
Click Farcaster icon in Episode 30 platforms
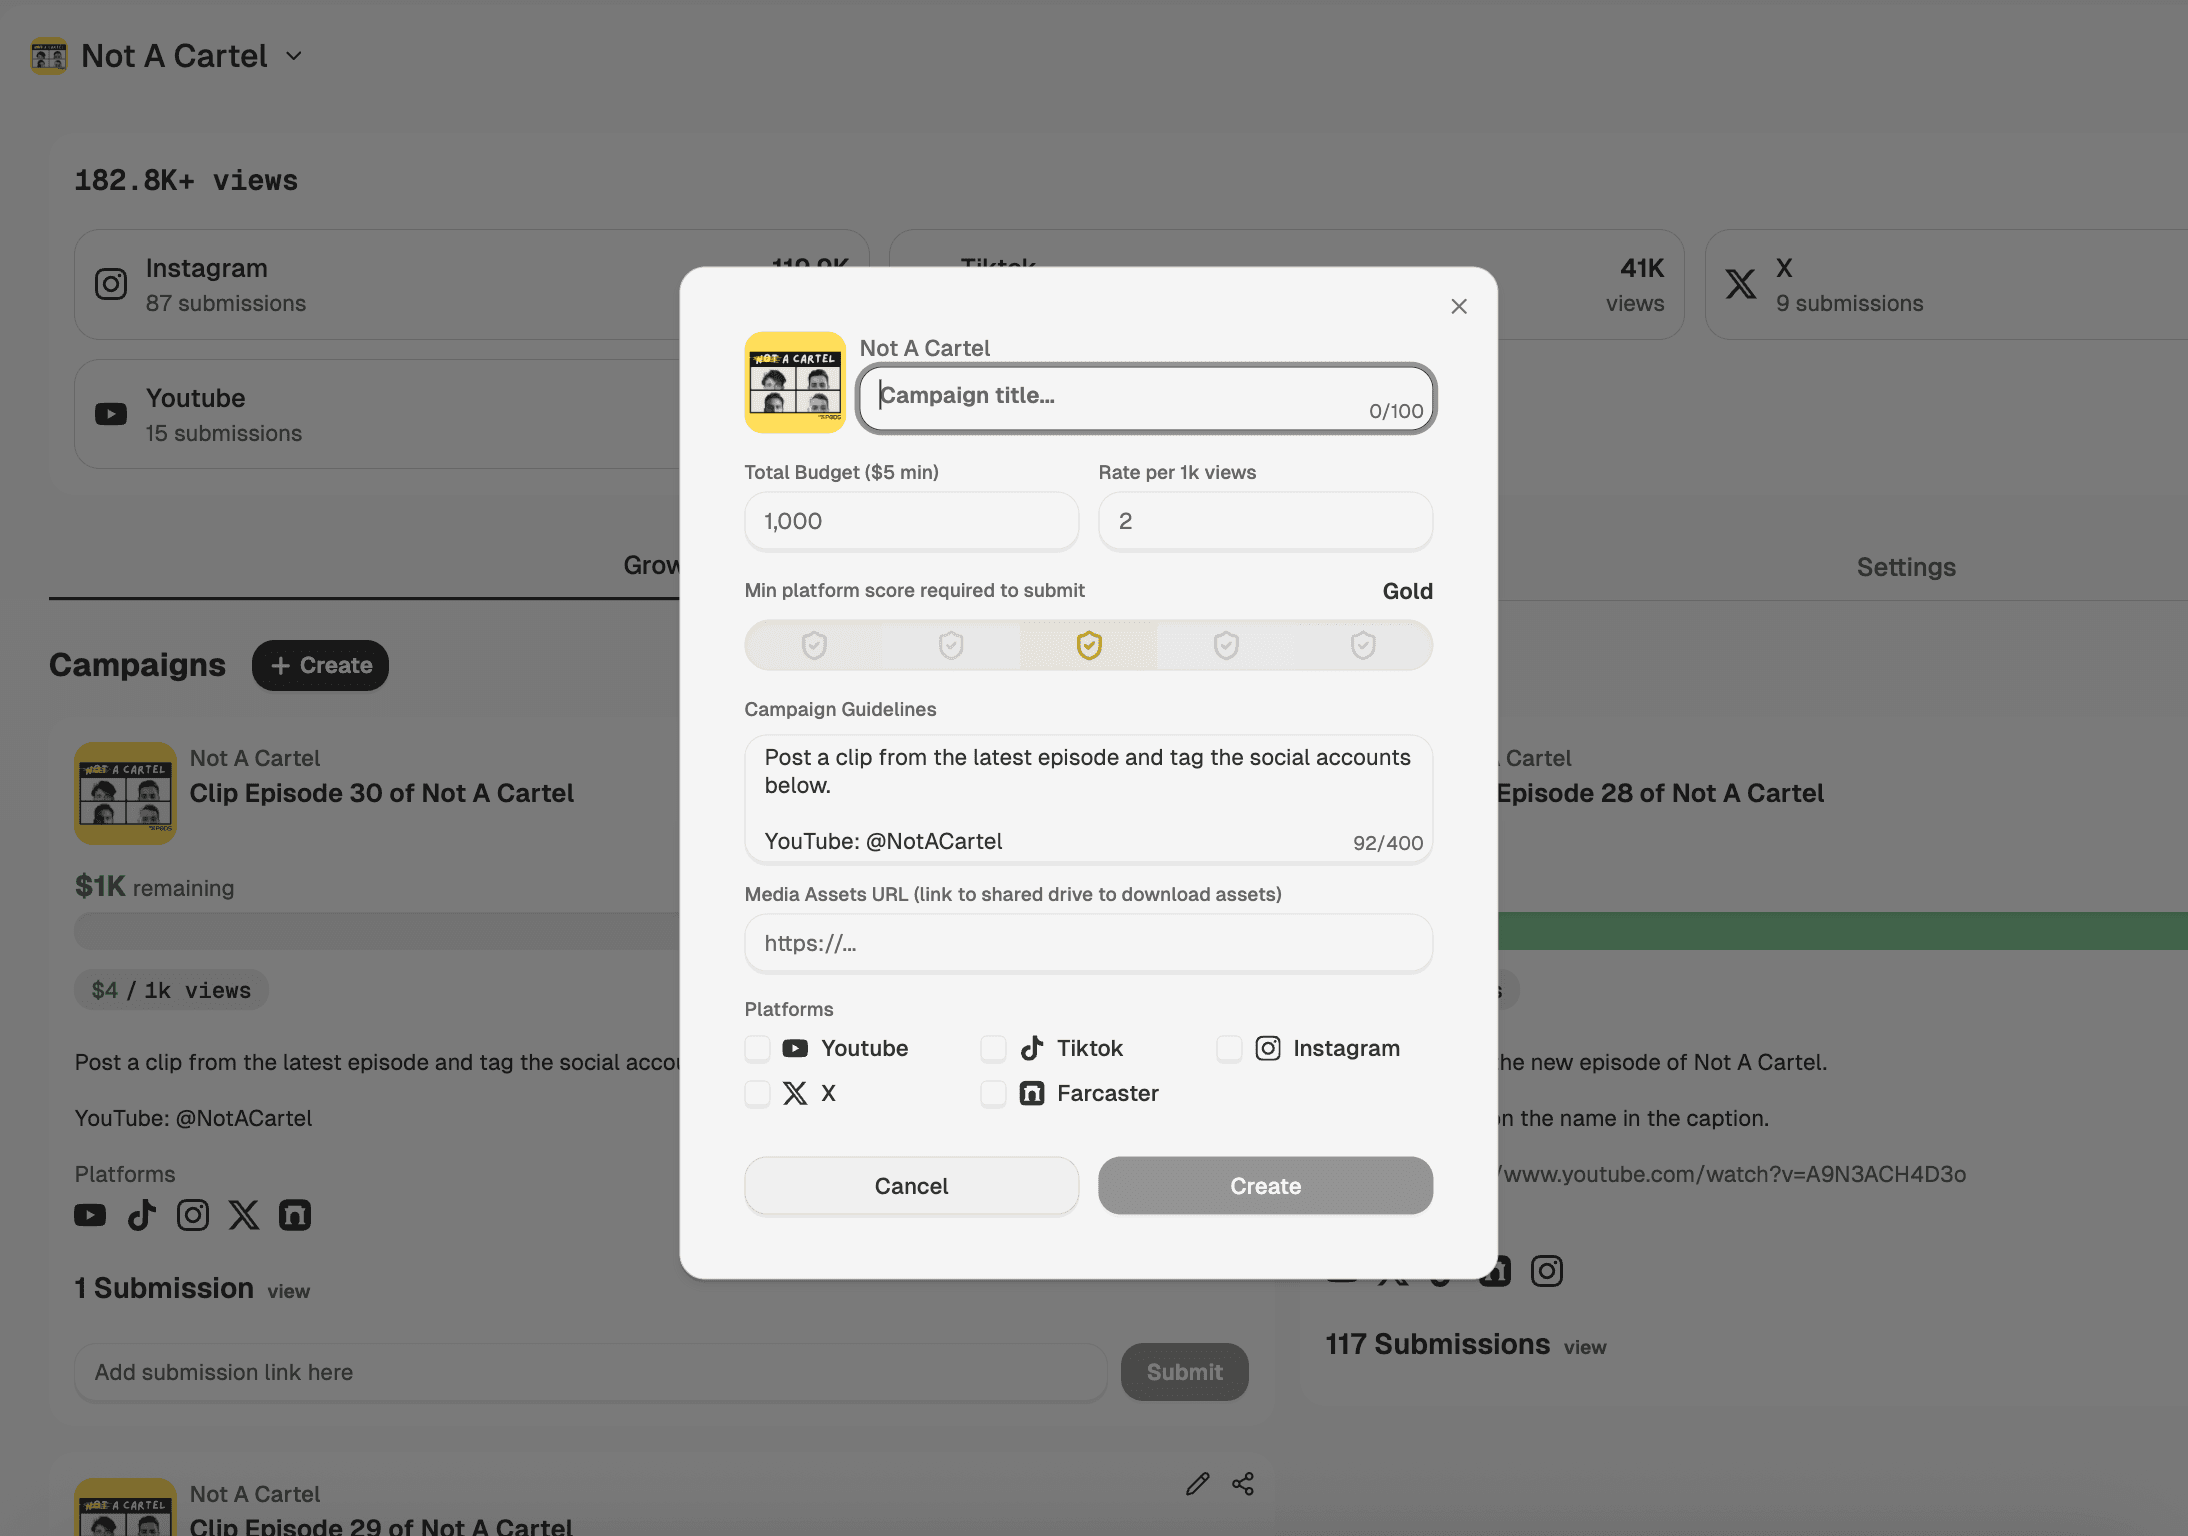pos(295,1215)
